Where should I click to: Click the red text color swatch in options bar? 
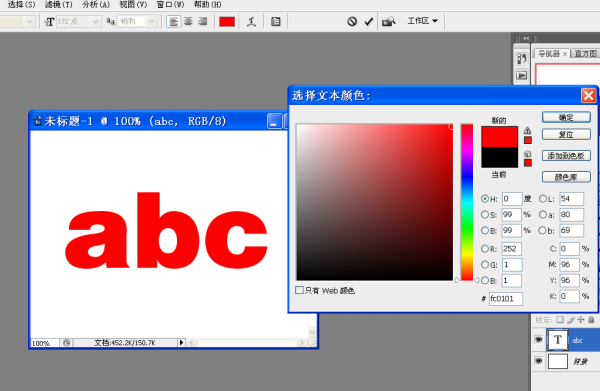point(227,21)
